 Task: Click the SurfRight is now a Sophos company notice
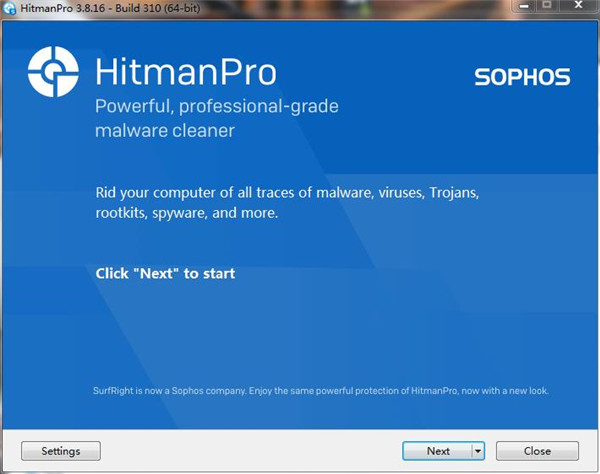pyautogui.click(x=321, y=391)
